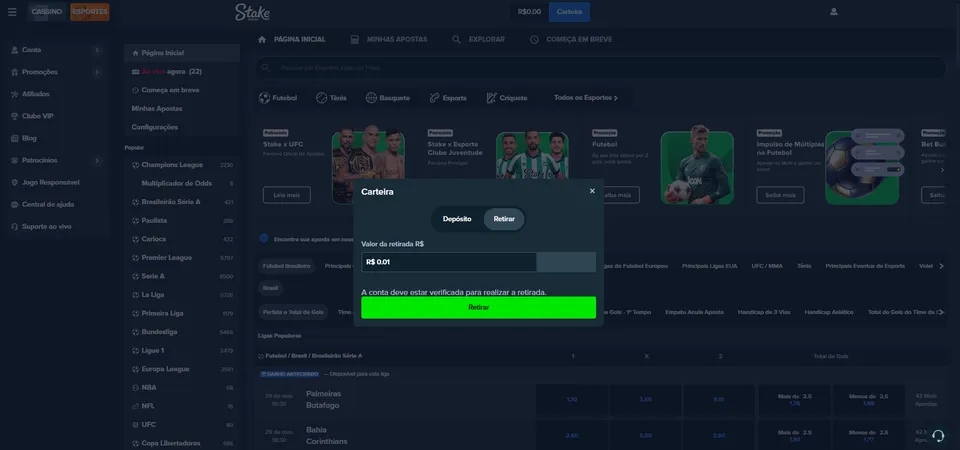Expand Todos os Esportes list

click(586, 98)
